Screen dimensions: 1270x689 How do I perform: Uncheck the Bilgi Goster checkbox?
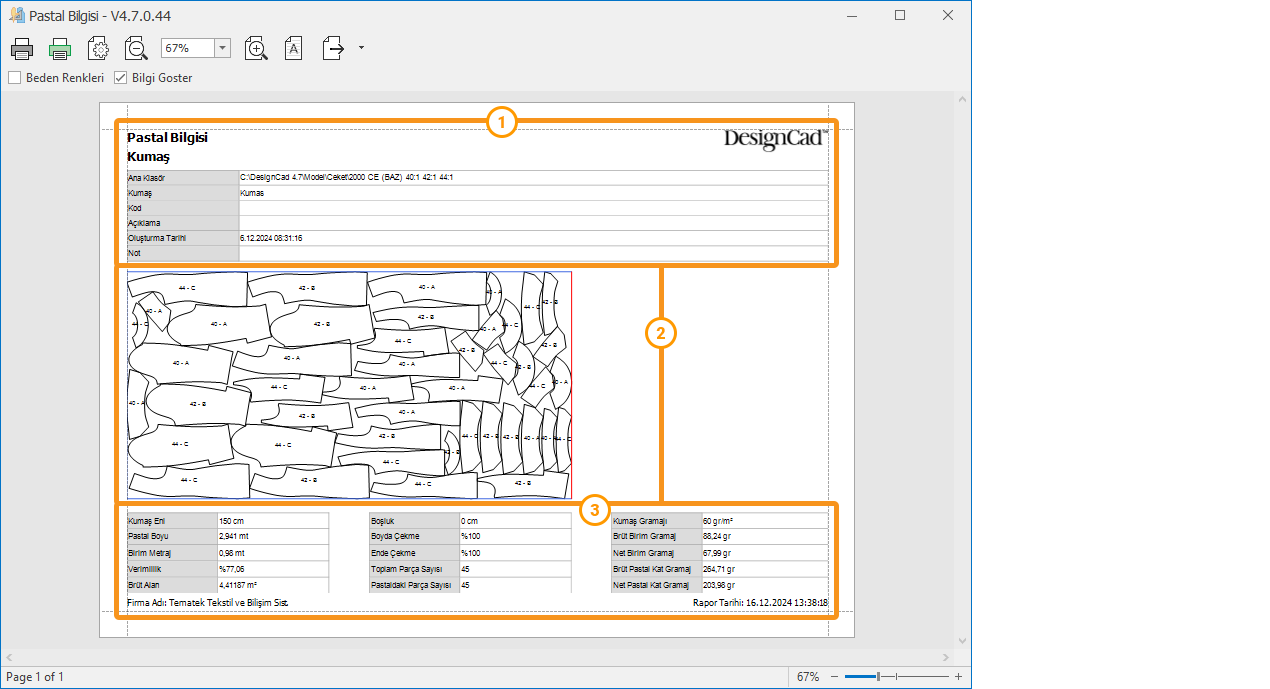point(121,78)
